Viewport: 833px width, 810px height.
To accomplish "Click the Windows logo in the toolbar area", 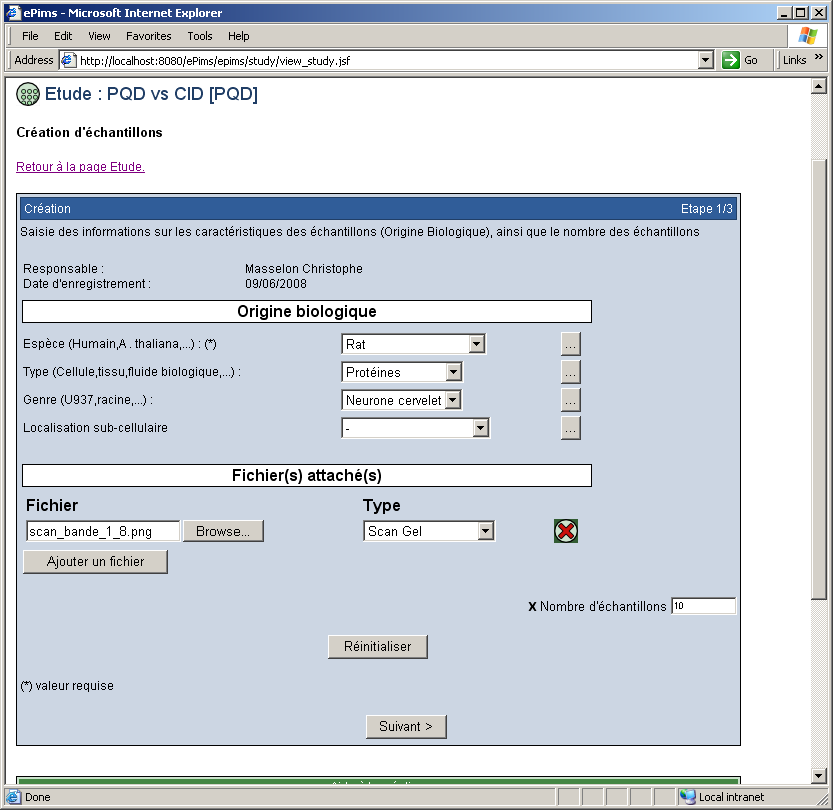I will click(806, 36).
